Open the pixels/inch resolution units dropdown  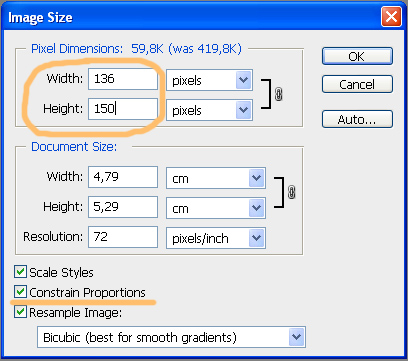coord(216,238)
